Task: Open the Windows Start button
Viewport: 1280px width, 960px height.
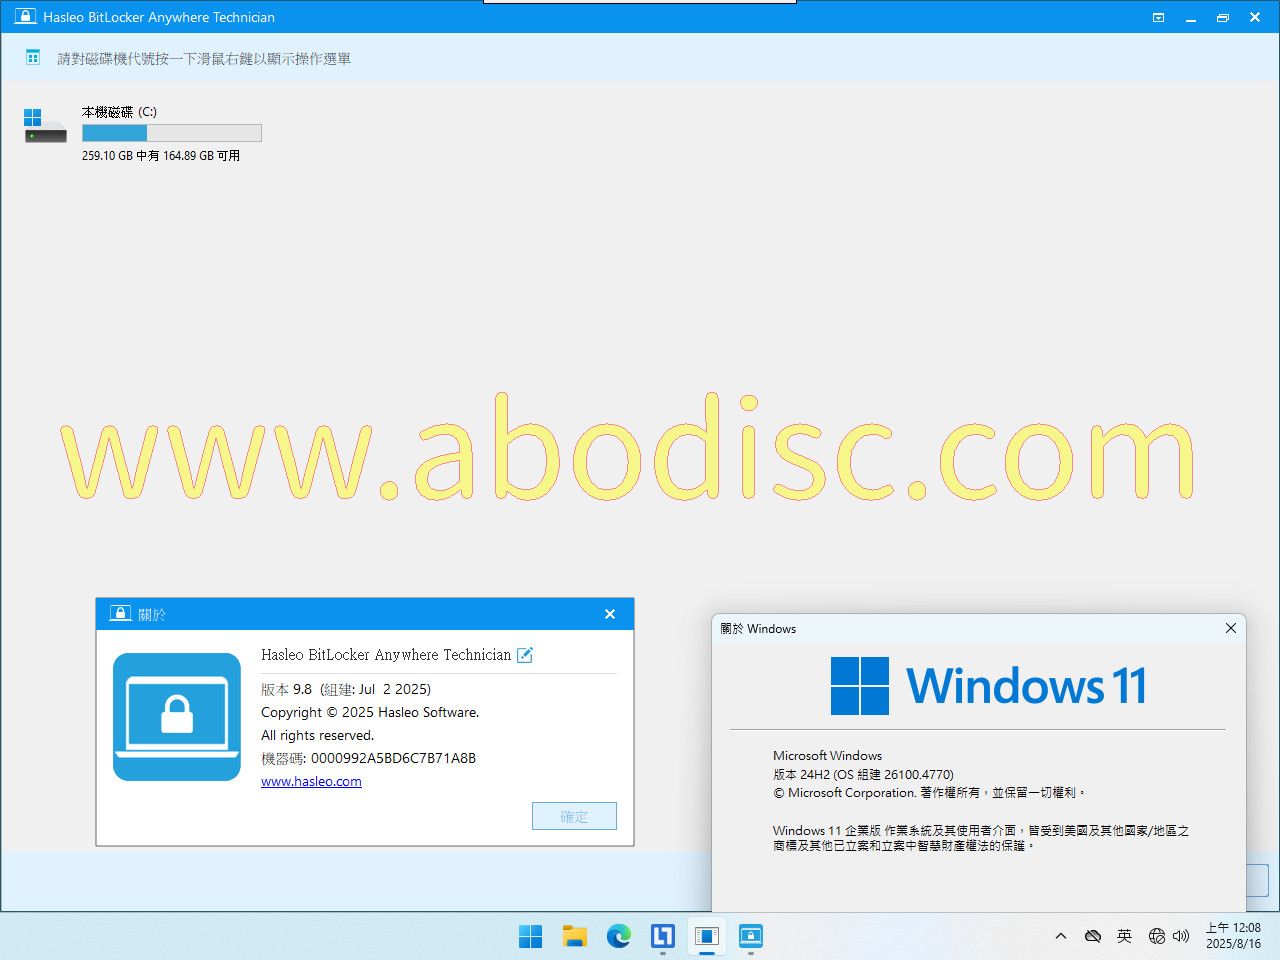Action: pos(530,936)
